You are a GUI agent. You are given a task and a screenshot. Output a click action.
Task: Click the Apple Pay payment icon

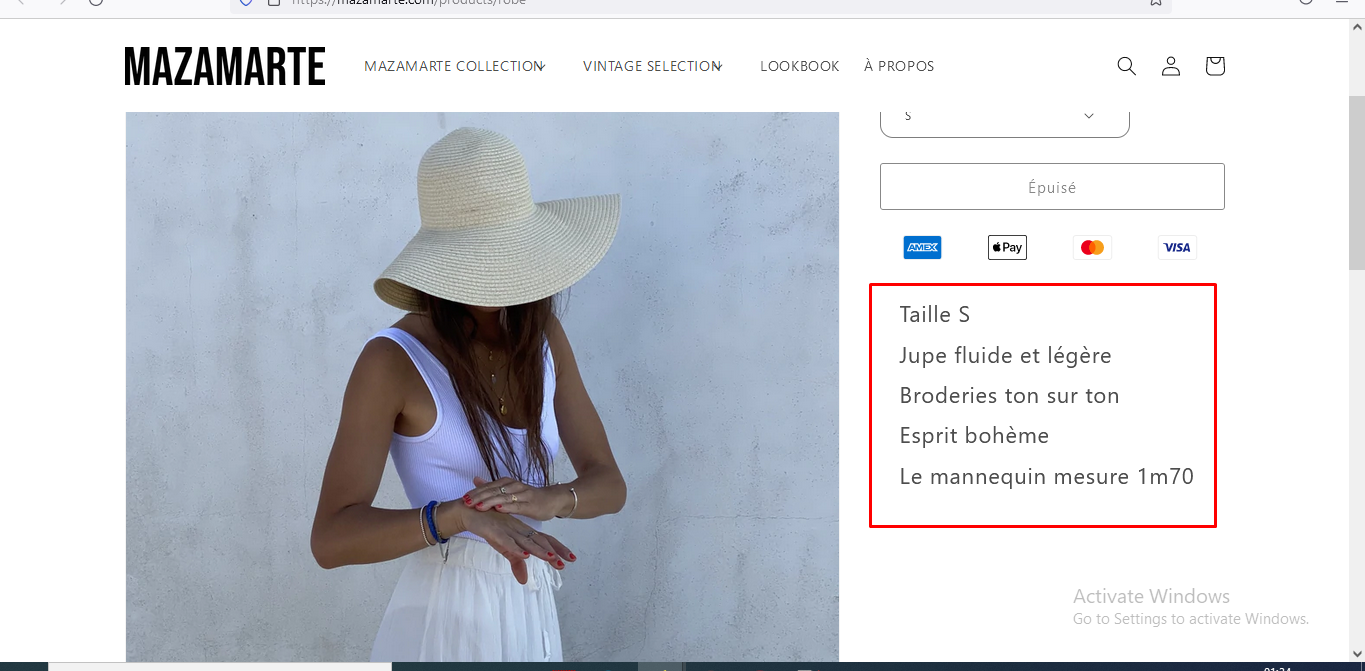pos(1007,247)
